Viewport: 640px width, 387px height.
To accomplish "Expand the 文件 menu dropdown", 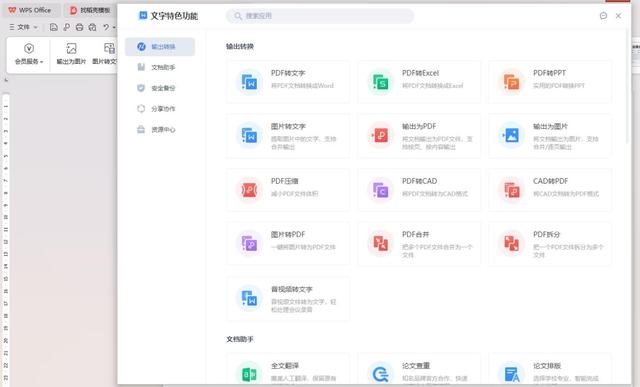I will coord(23,27).
